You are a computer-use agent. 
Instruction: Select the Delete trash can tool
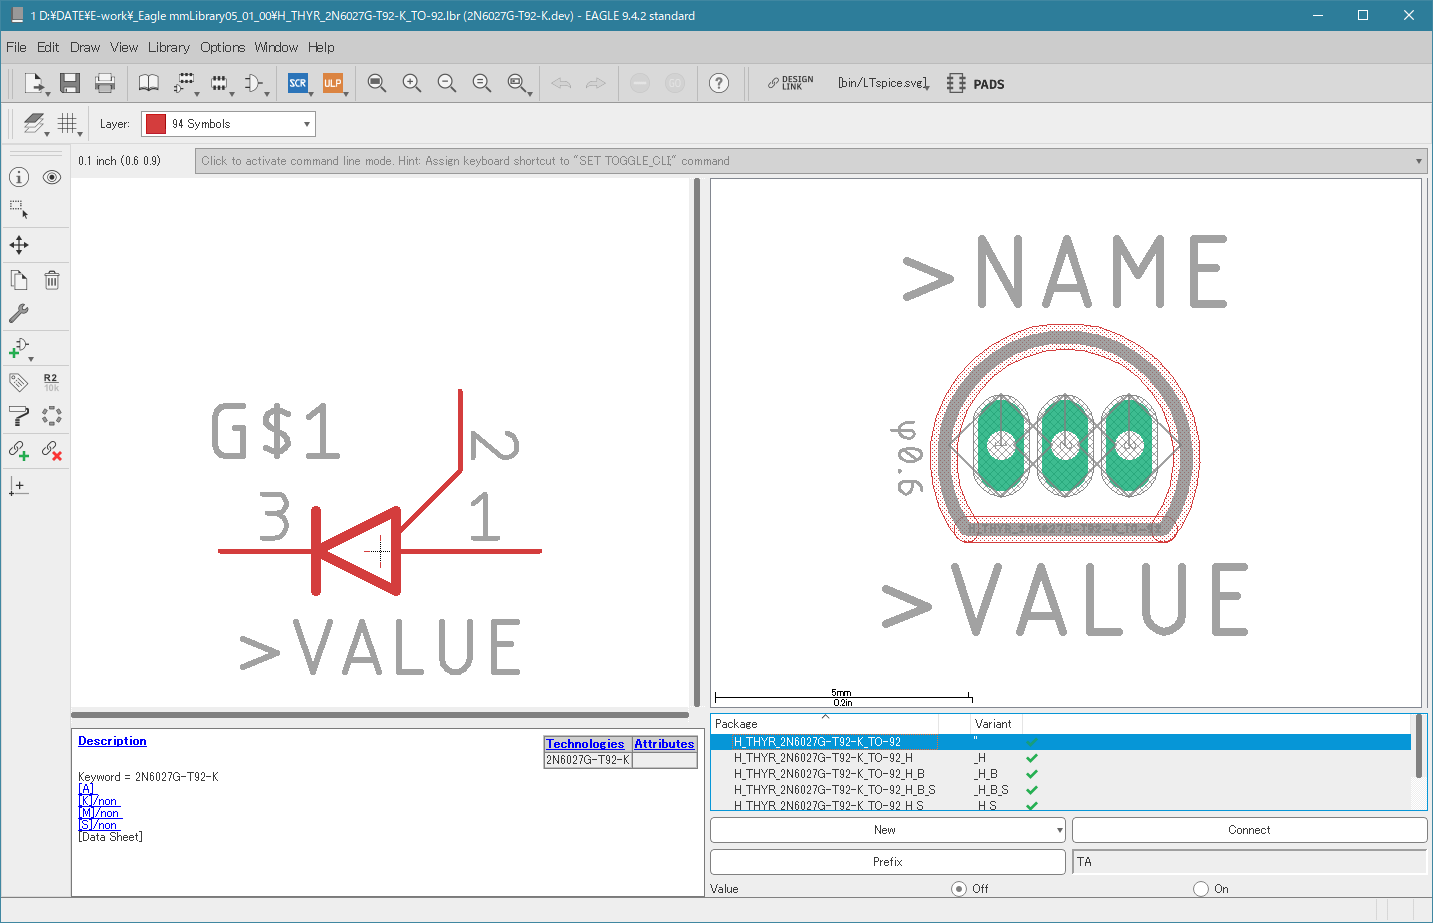tap(52, 280)
